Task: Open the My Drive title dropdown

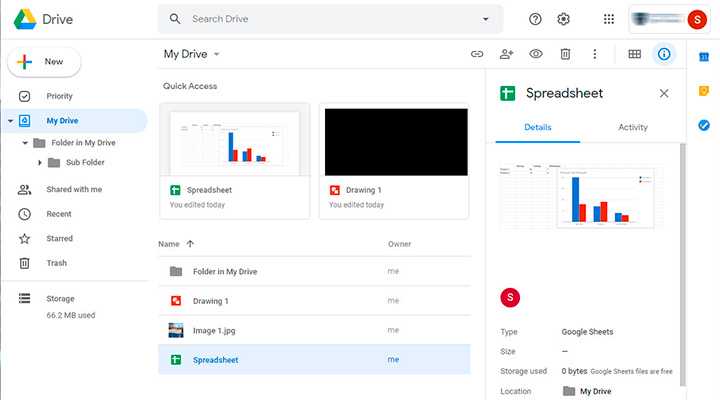Action: [x=216, y=54]
